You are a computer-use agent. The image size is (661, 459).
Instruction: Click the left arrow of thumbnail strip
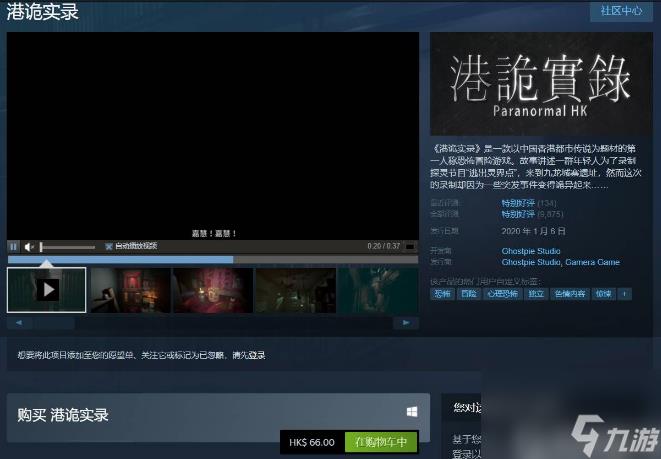click(19, 323)
